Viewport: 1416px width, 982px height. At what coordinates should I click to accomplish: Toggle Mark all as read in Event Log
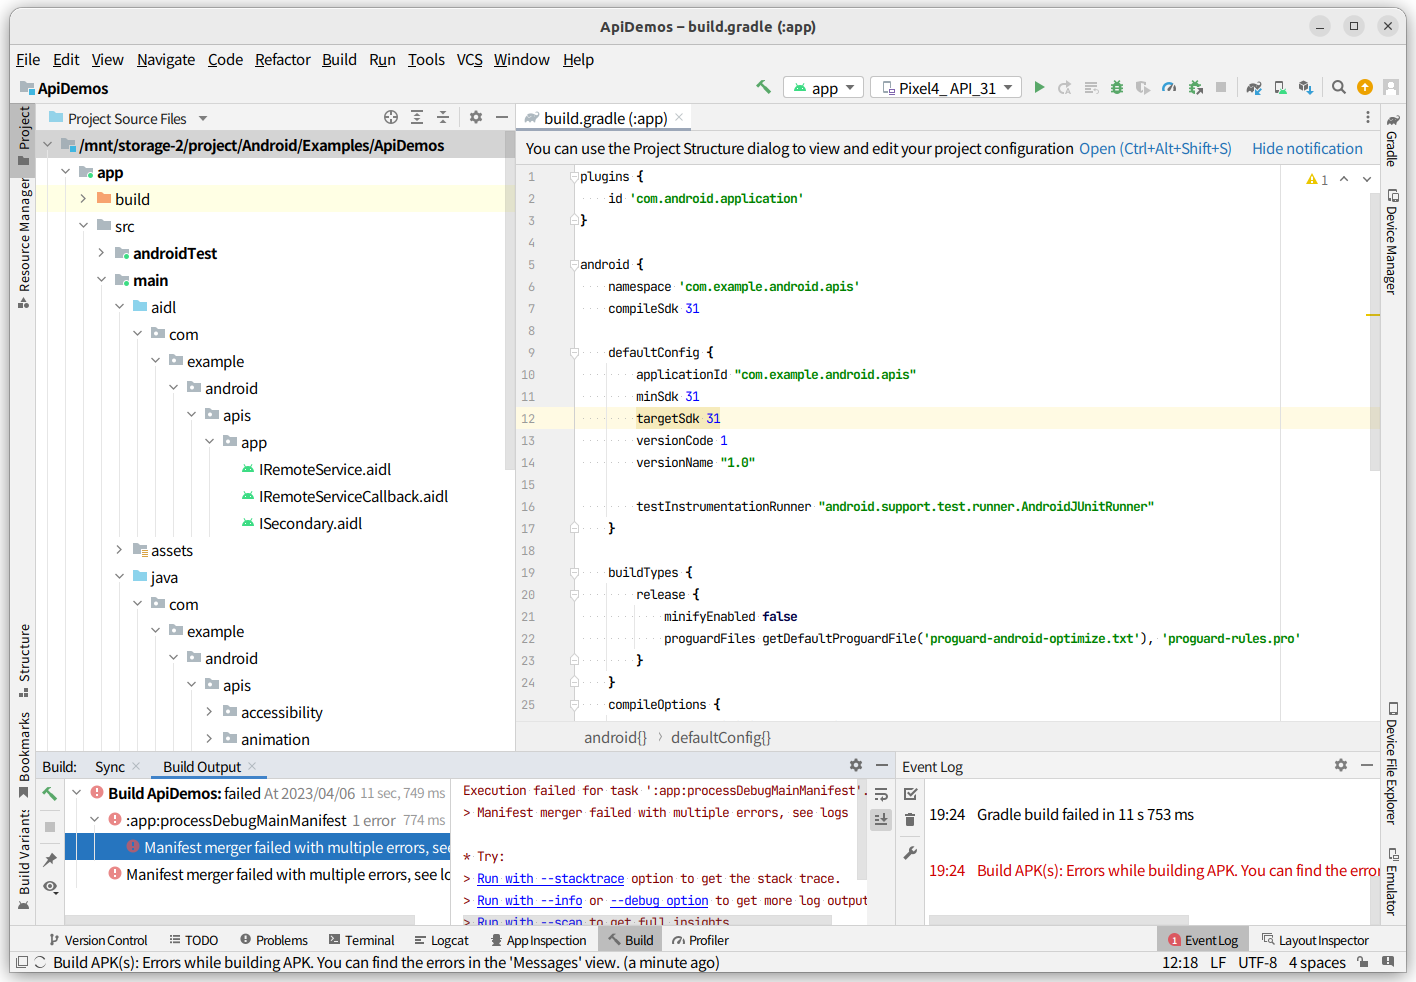tap(910, 794)
